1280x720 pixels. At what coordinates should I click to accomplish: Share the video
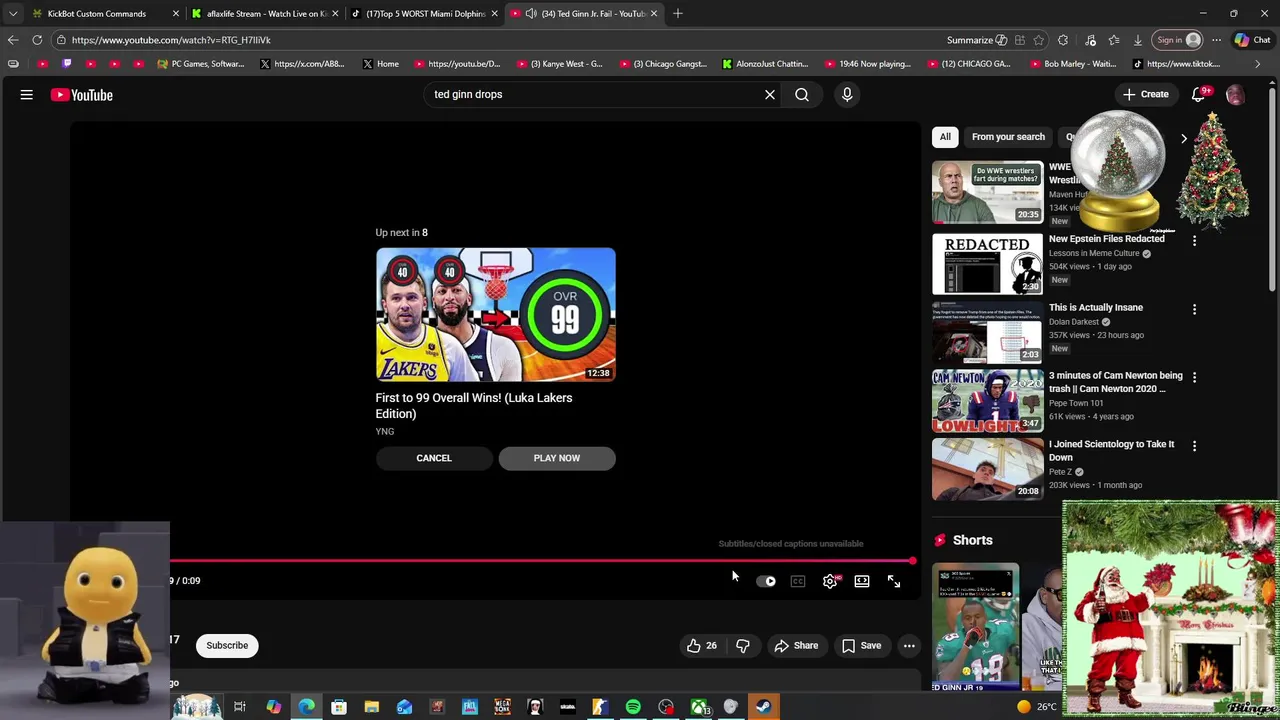point(796,646)
